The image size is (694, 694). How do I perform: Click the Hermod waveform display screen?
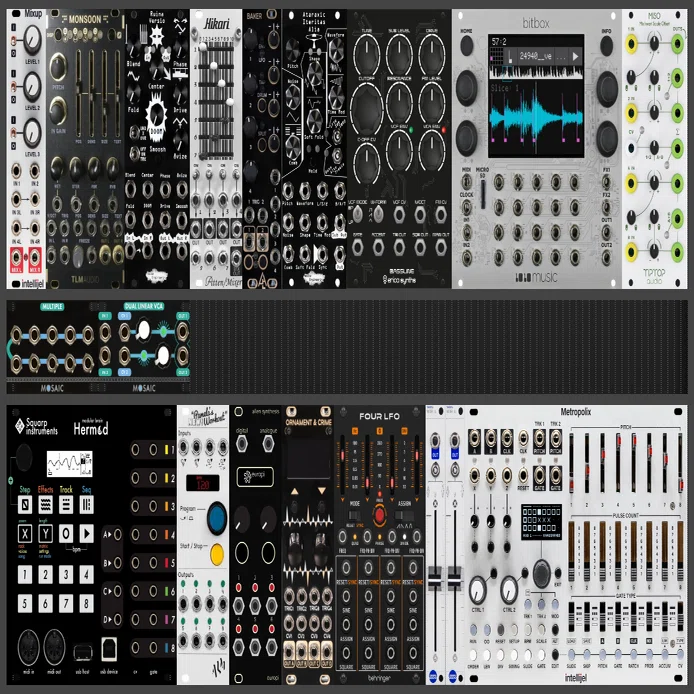[x=69, y=464]
